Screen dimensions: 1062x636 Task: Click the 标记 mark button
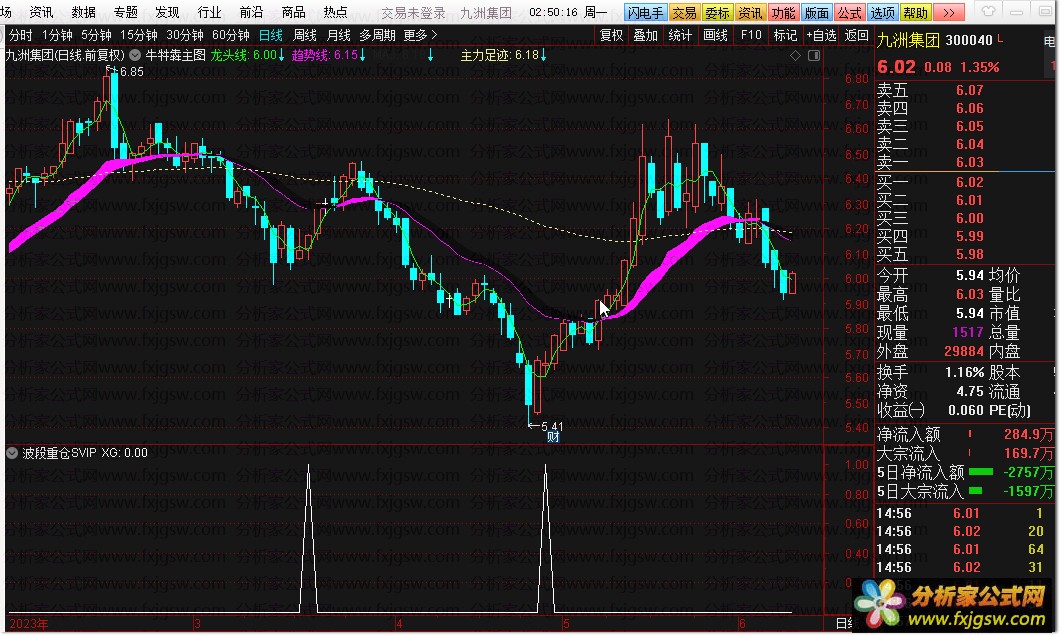[x=786, y=35]
